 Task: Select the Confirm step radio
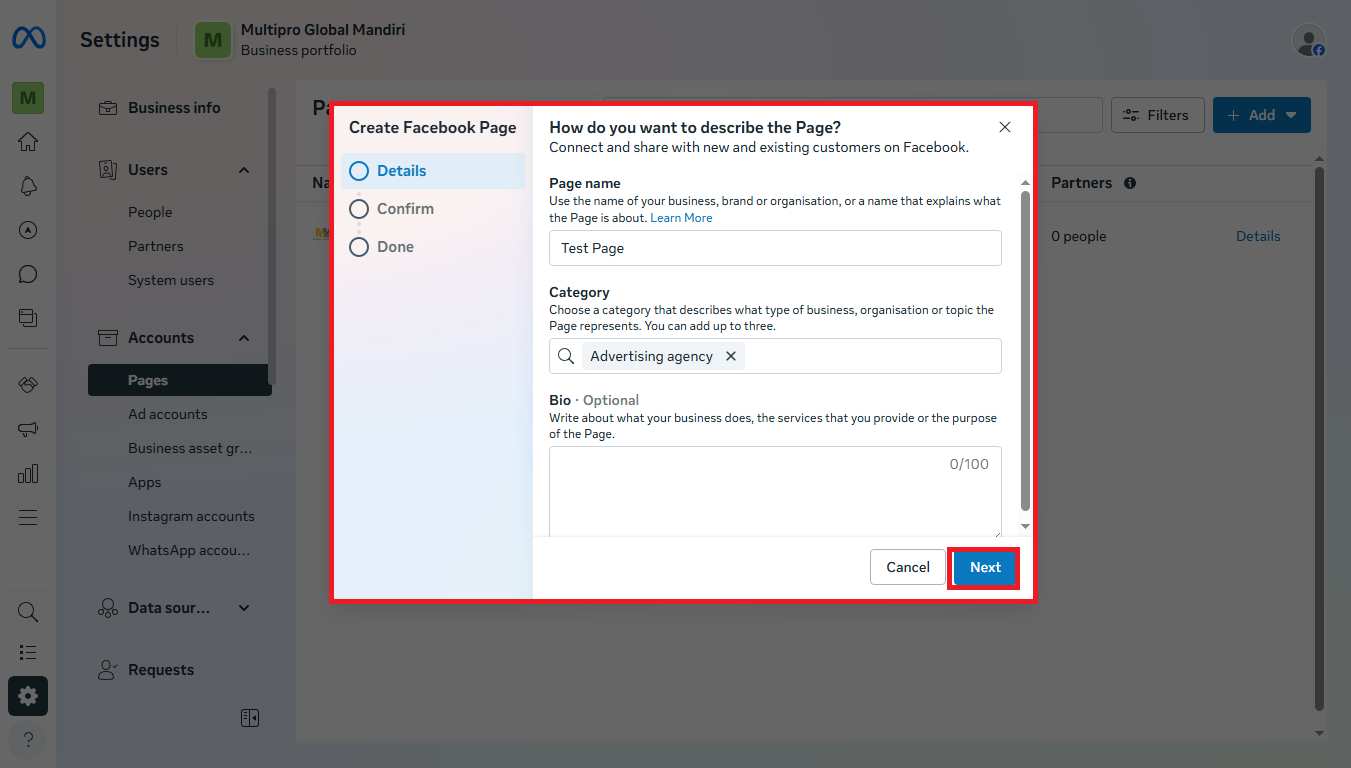pyautogui.click(x=359, y=209)
